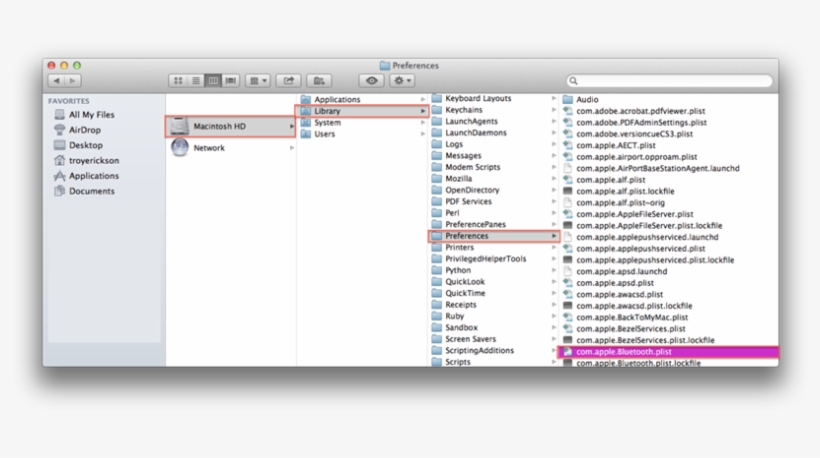Switch to list view
This screenshot has width=820, height=458.
(196, 81)
